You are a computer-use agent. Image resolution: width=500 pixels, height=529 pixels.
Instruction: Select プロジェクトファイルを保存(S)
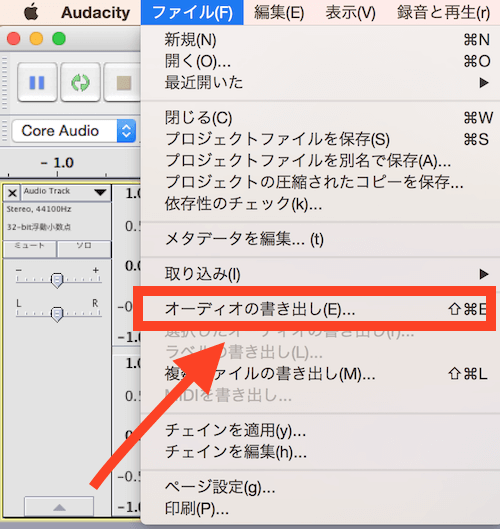320,139
